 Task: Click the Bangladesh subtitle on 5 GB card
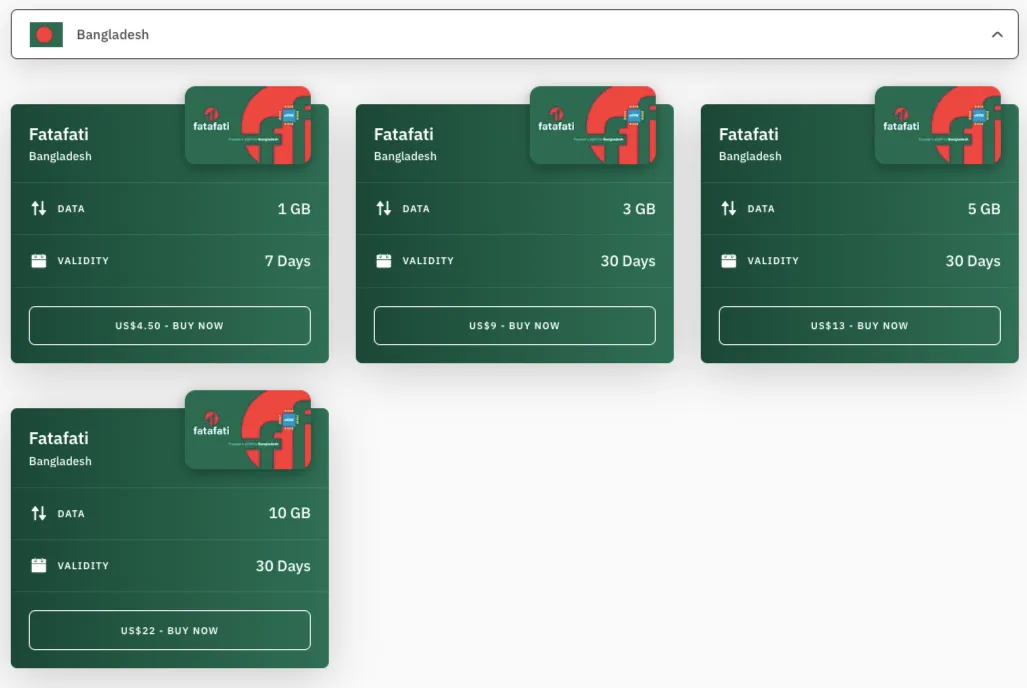coord(750,156)
